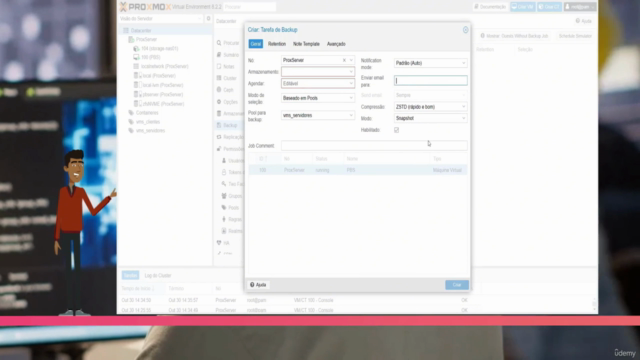This screenshot has width=640, height=360.
Task: Select local-lvm (ProxServer) storage in the tree
Action: click(x=162, y=85)
